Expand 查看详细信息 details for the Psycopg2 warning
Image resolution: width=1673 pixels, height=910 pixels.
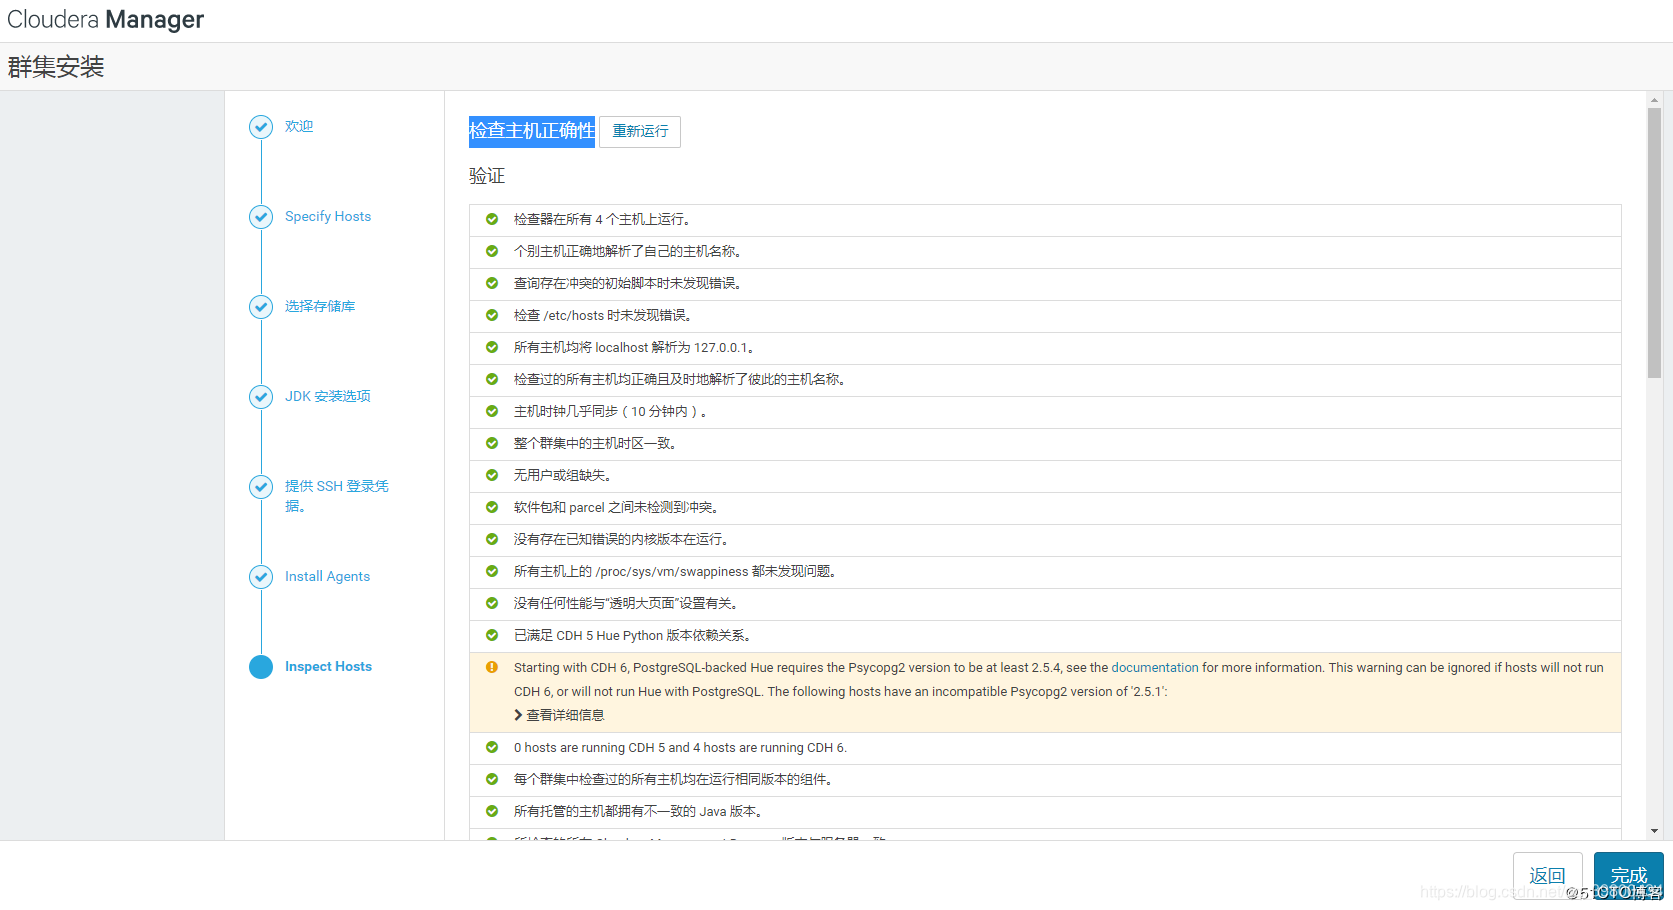560,715
